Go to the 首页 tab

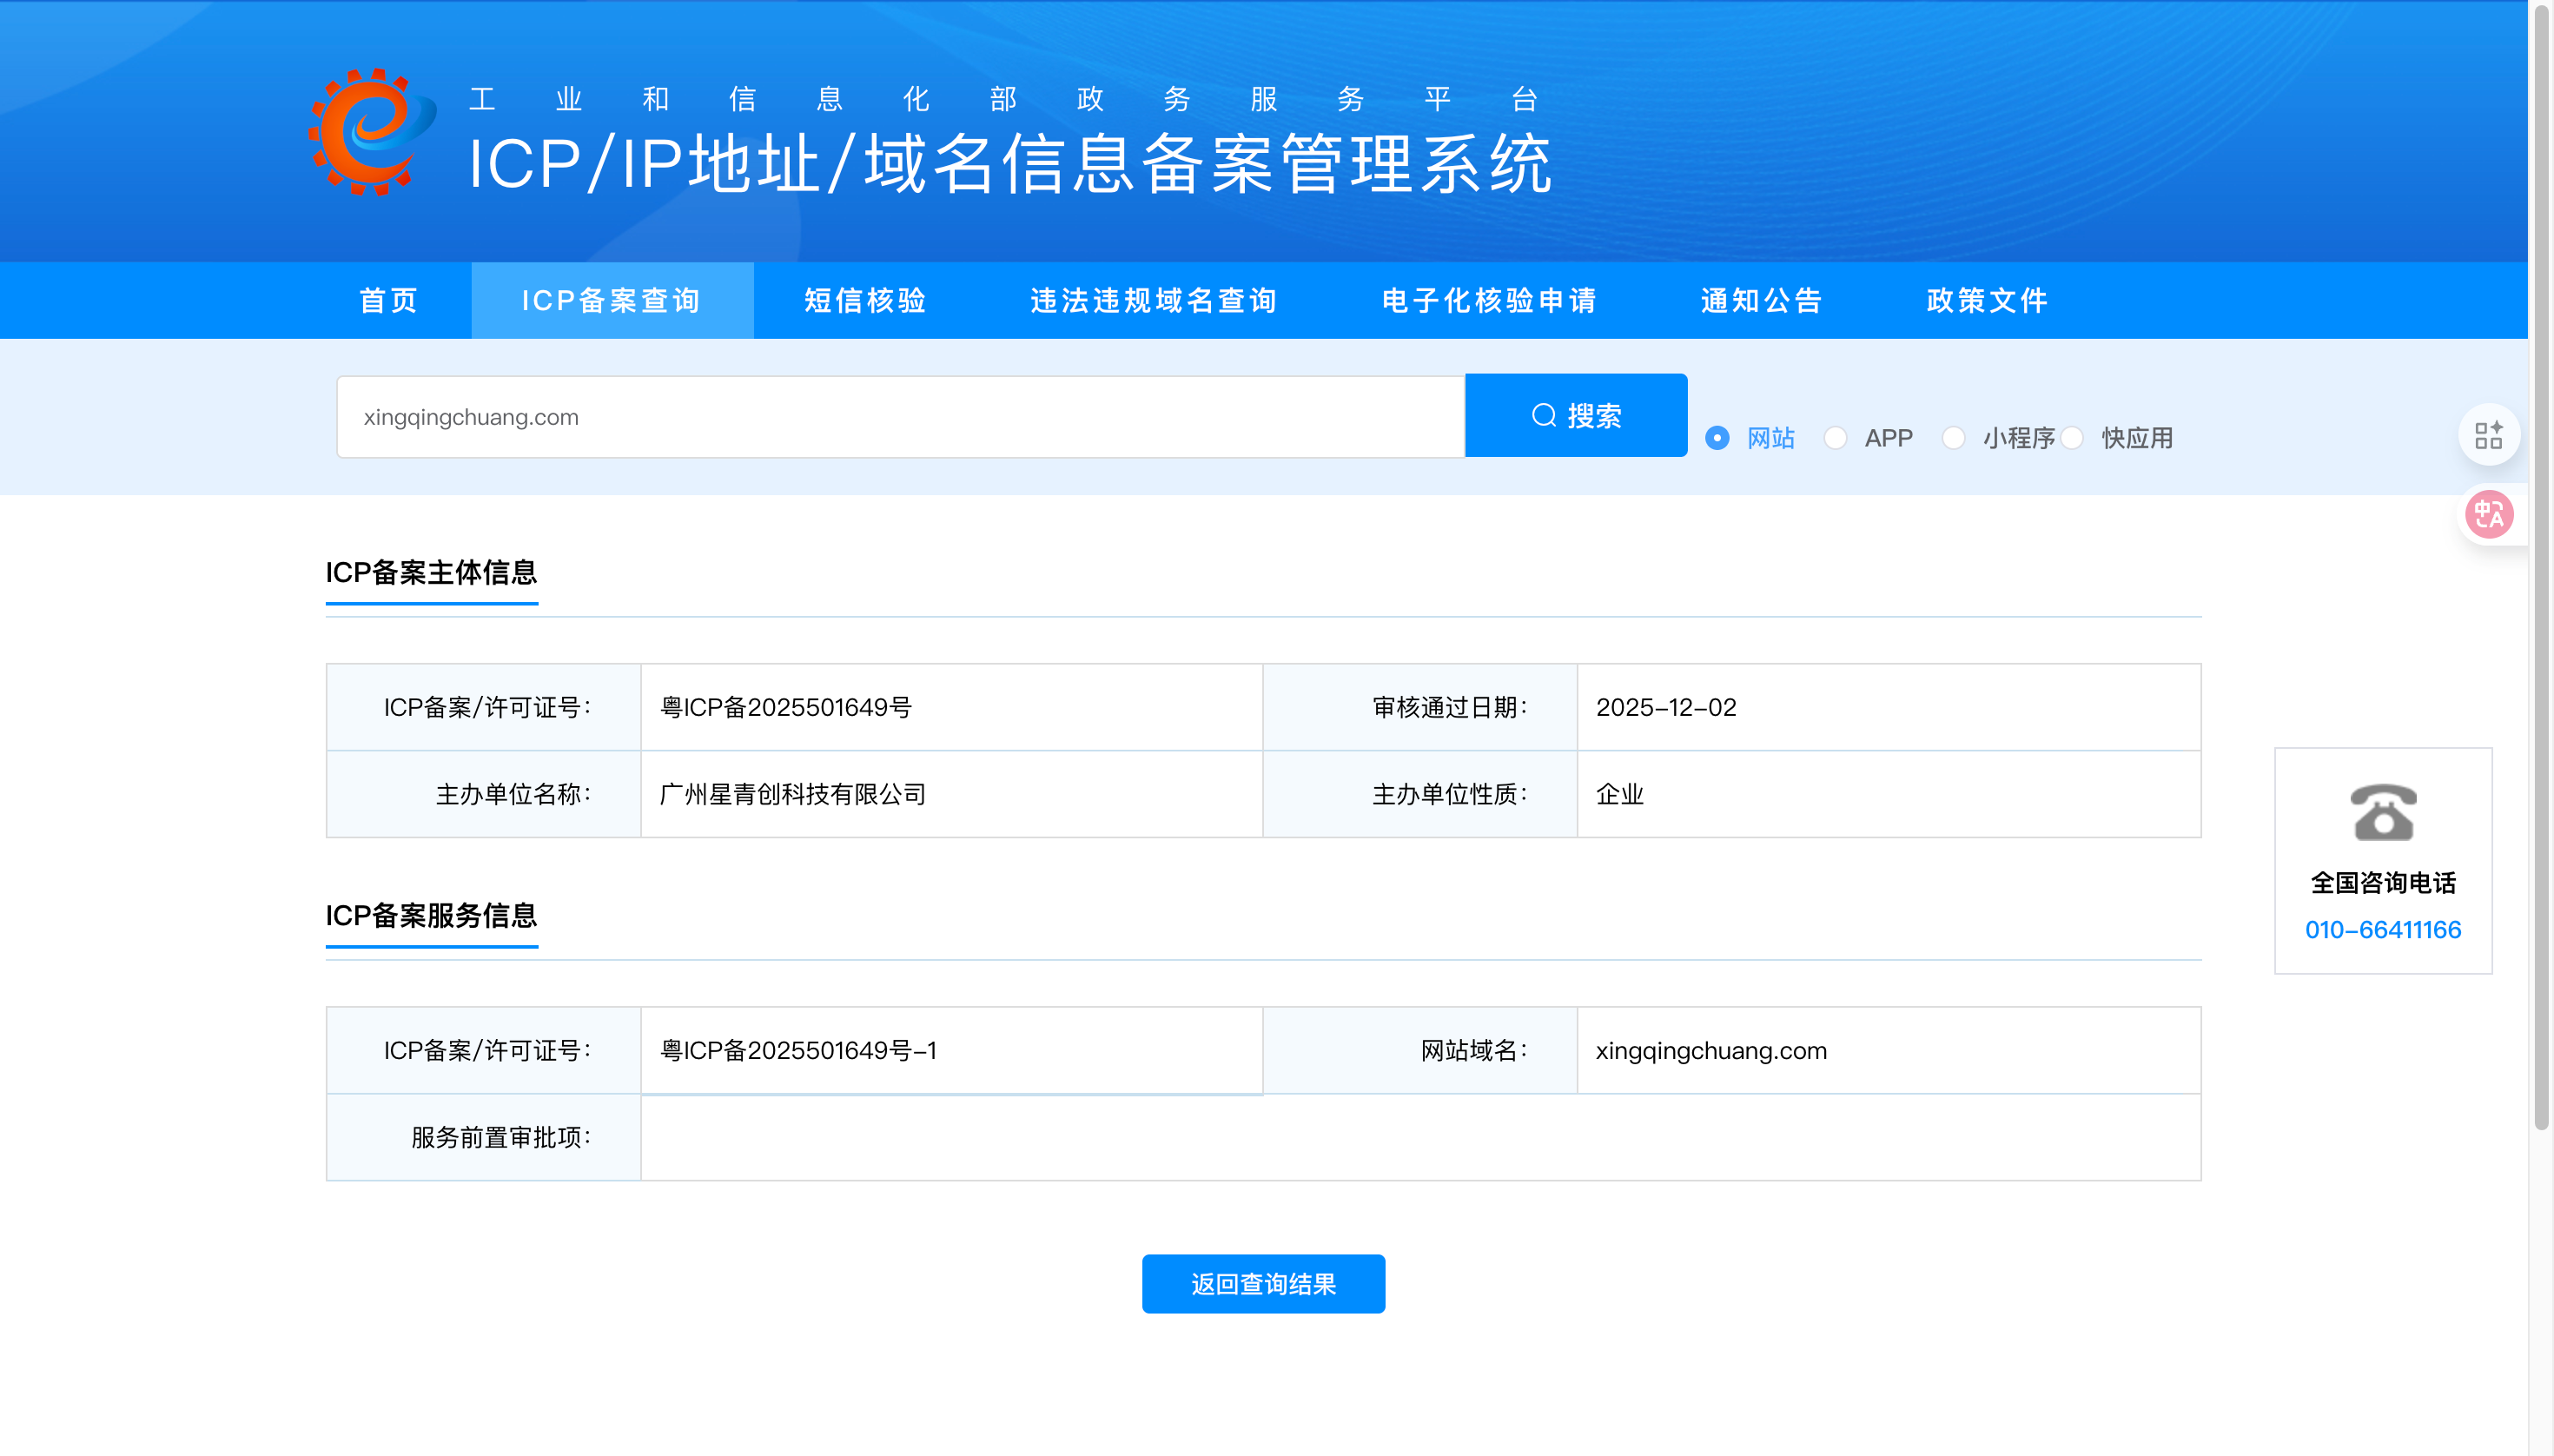click(388, 300)
